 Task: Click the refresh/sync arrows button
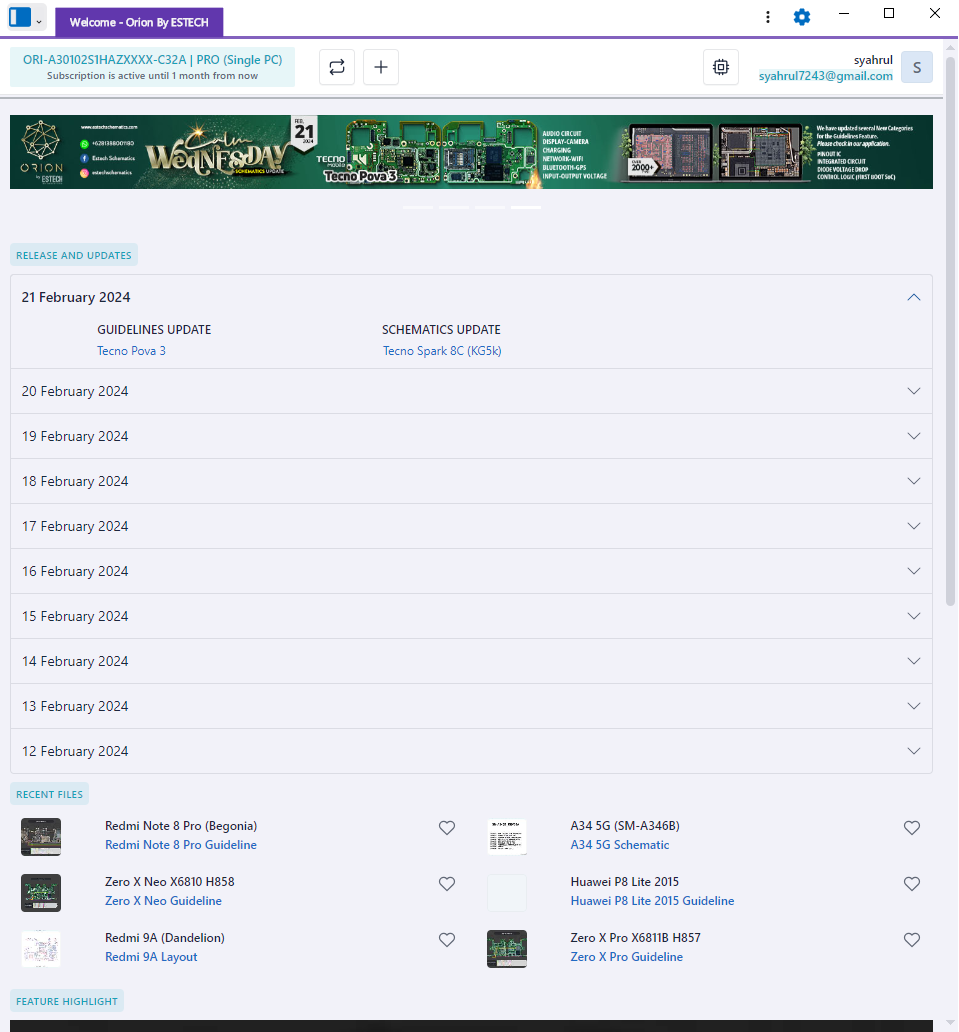(x=337, y=67)
